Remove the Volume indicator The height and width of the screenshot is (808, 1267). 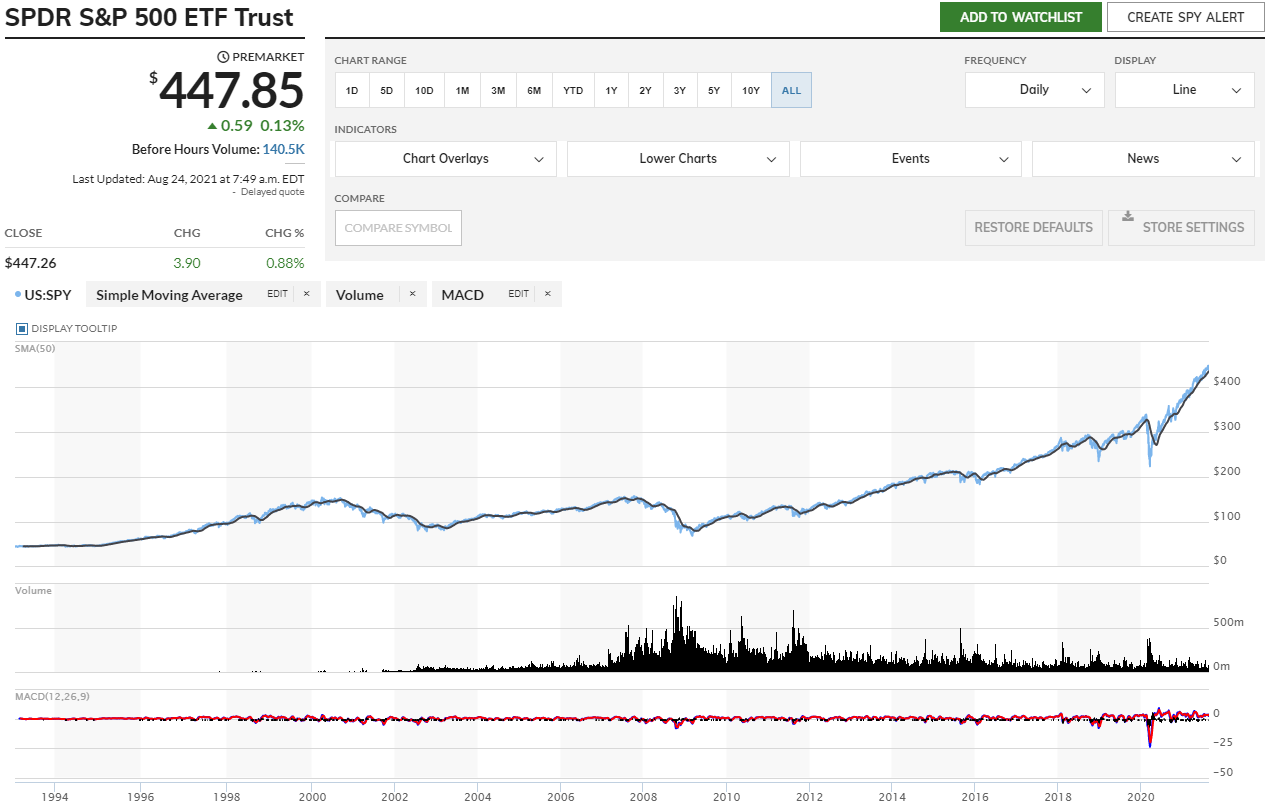pos(412,294)
